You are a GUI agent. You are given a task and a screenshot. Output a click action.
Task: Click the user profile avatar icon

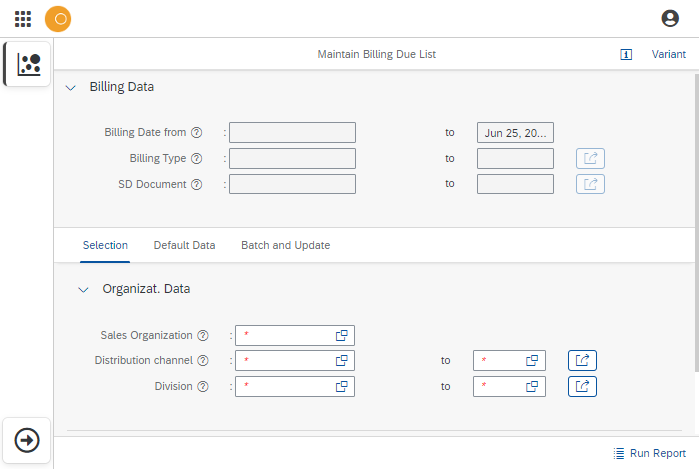point(670,18)
